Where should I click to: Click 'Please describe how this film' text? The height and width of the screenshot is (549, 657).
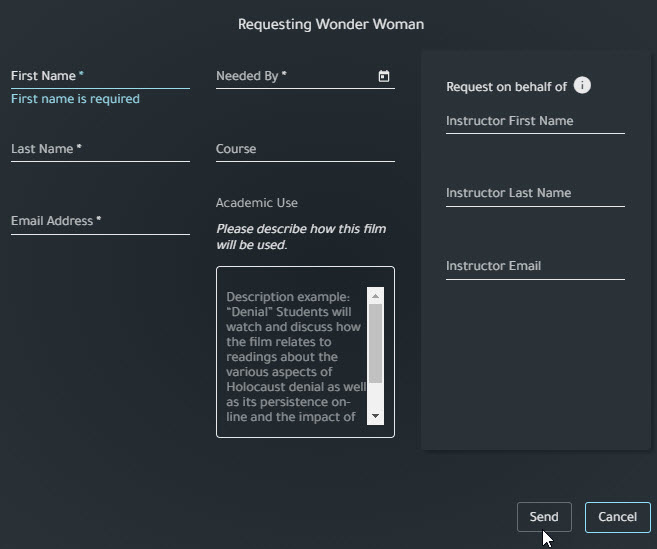click(x=301, y=229)
